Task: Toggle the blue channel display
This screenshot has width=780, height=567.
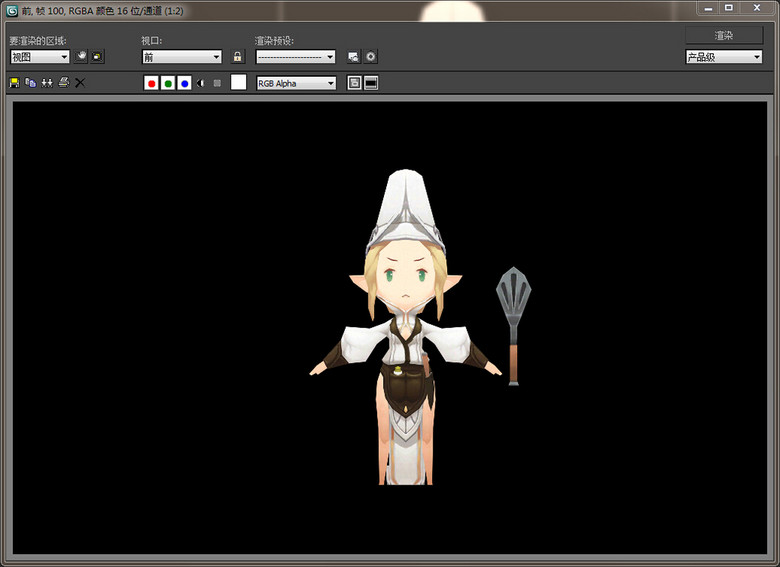Action: pos(185,83)
